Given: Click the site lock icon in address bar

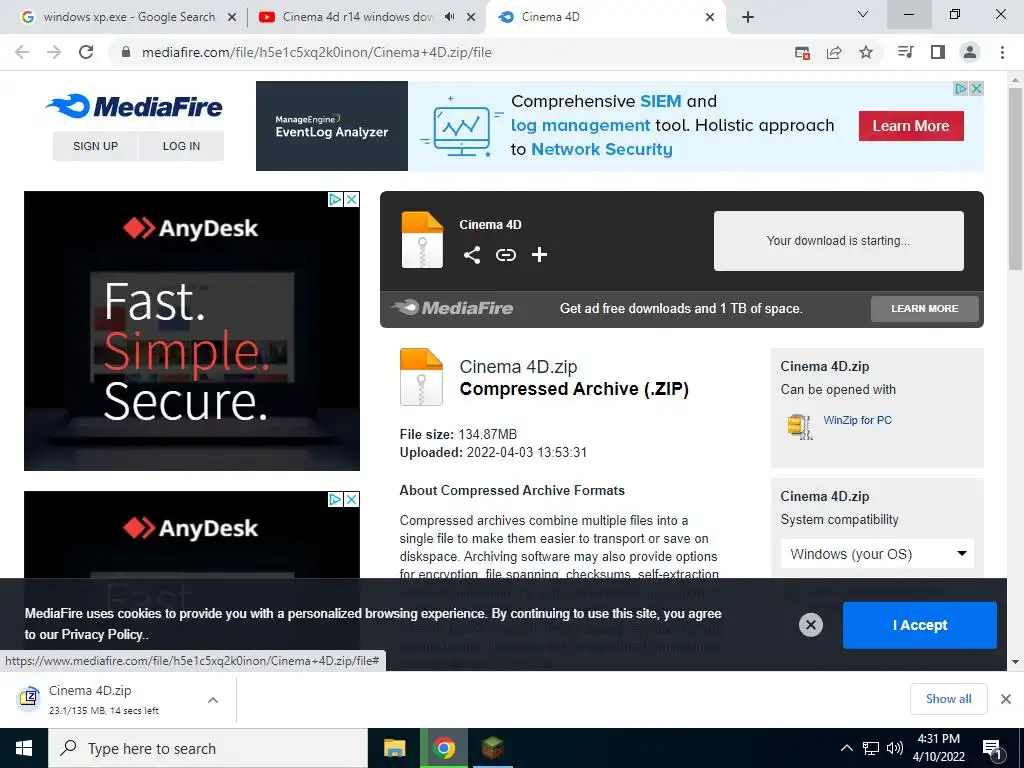Looking at the screenshot, I should click(126, 52).
